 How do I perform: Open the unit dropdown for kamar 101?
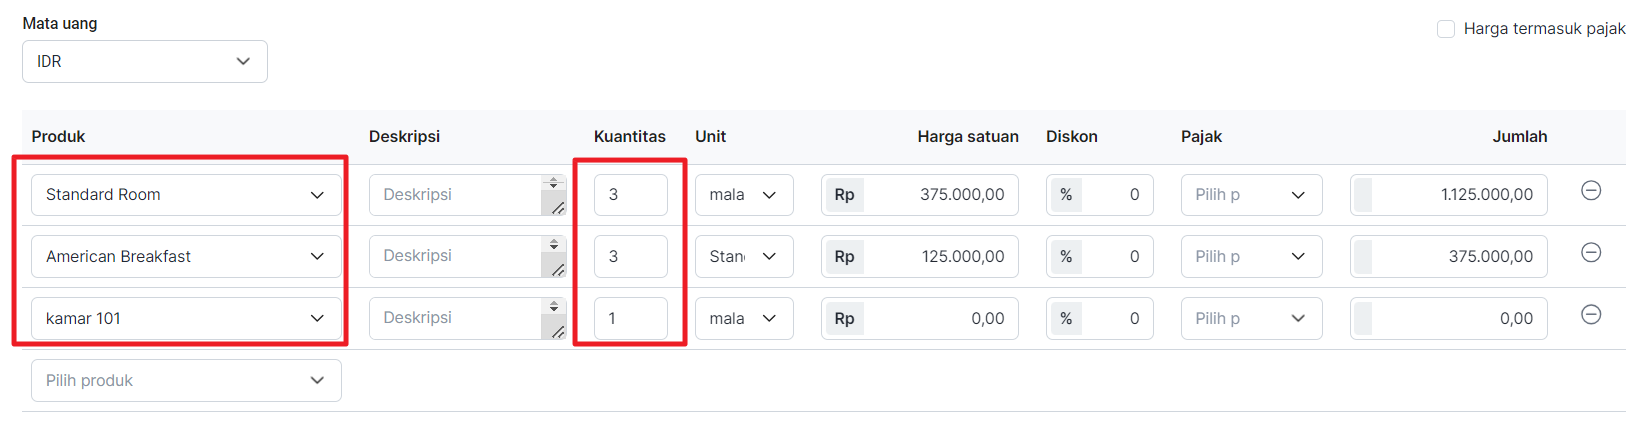point(744,318)
